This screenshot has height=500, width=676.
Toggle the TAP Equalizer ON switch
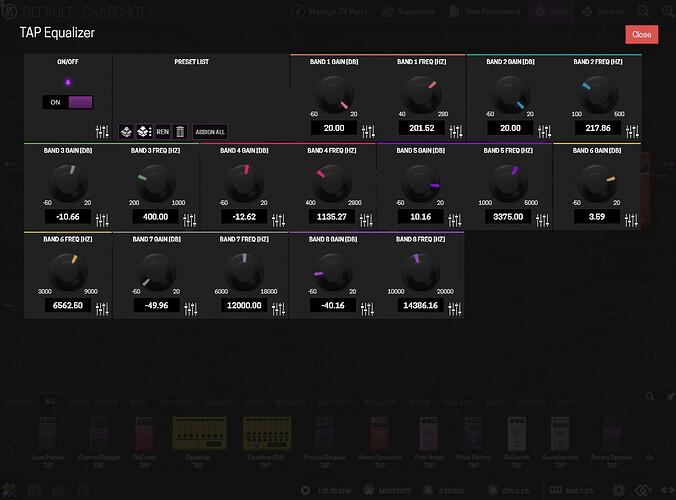pyautogui.click(x=68, y=102)
